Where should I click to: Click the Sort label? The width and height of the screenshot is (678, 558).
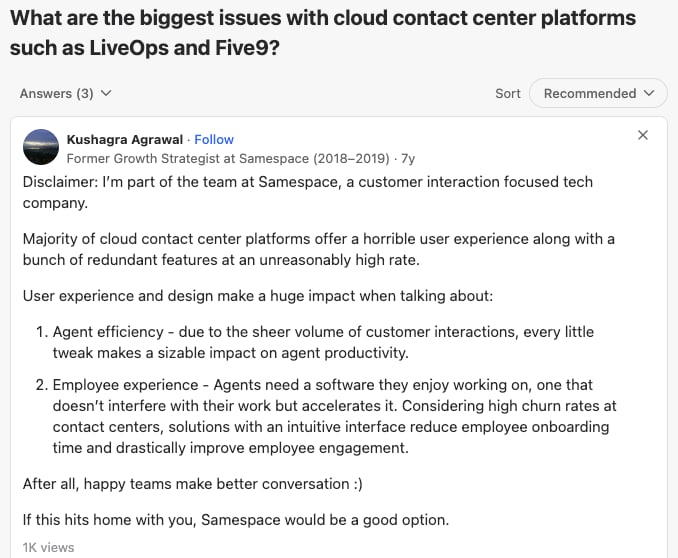(508, 93)
